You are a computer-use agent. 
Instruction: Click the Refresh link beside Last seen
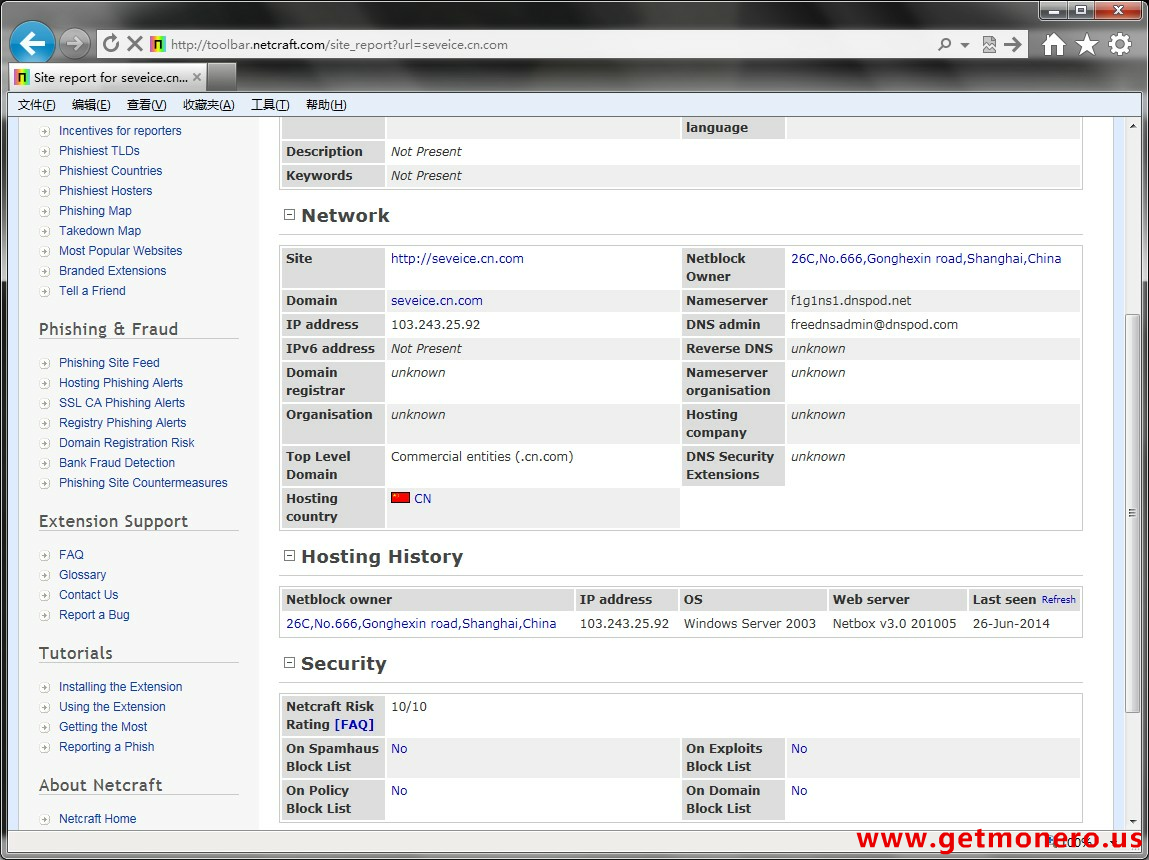(x=1058, y=600)
